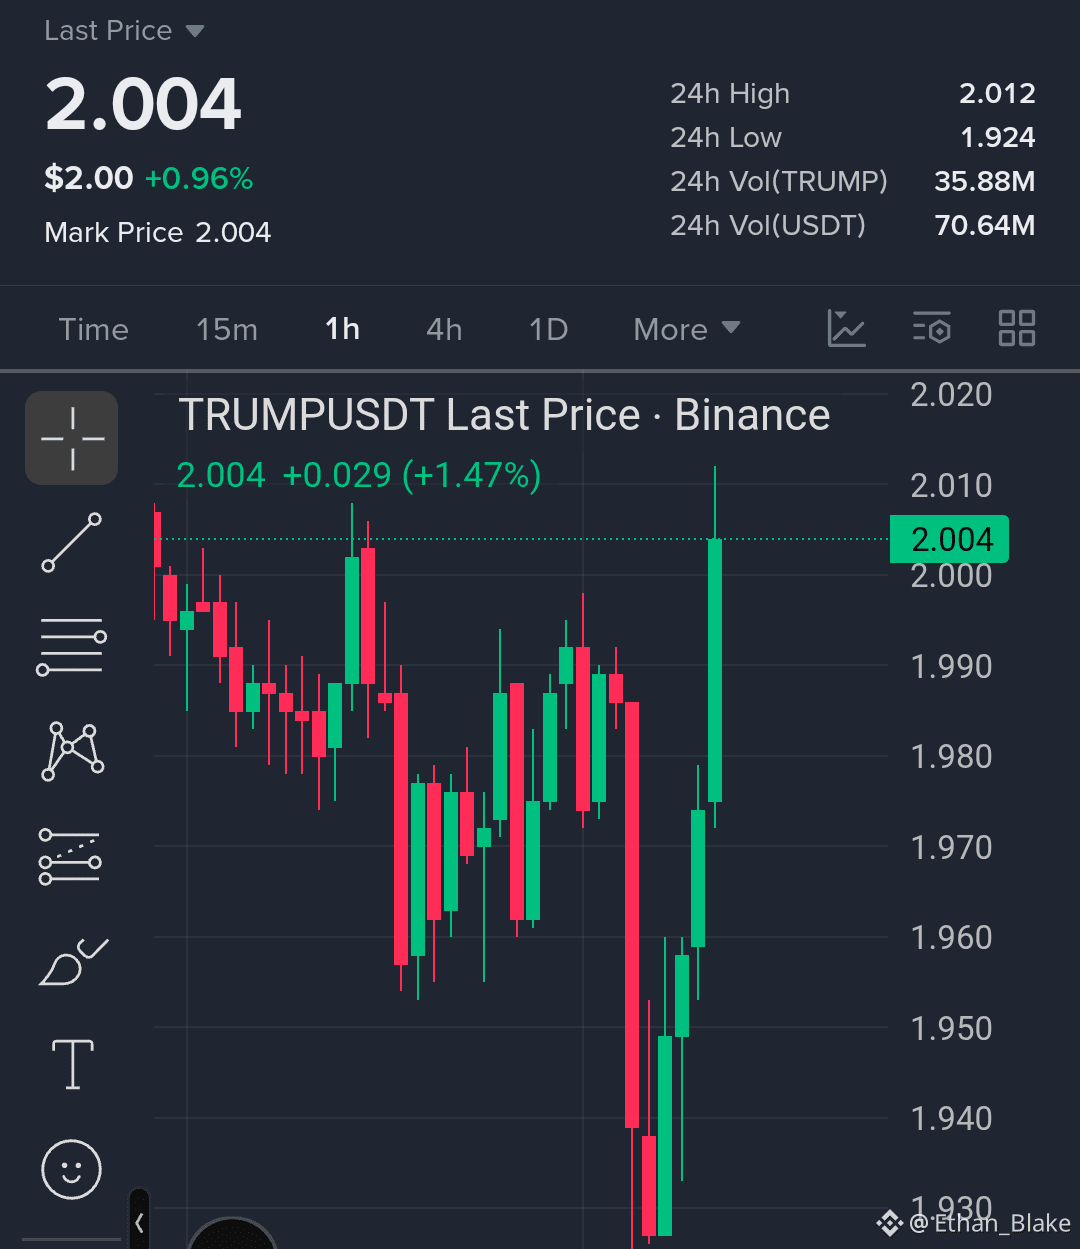Select the 1D timeframe tab
Screen dimensions: 1080x1249
coord(548,329)
